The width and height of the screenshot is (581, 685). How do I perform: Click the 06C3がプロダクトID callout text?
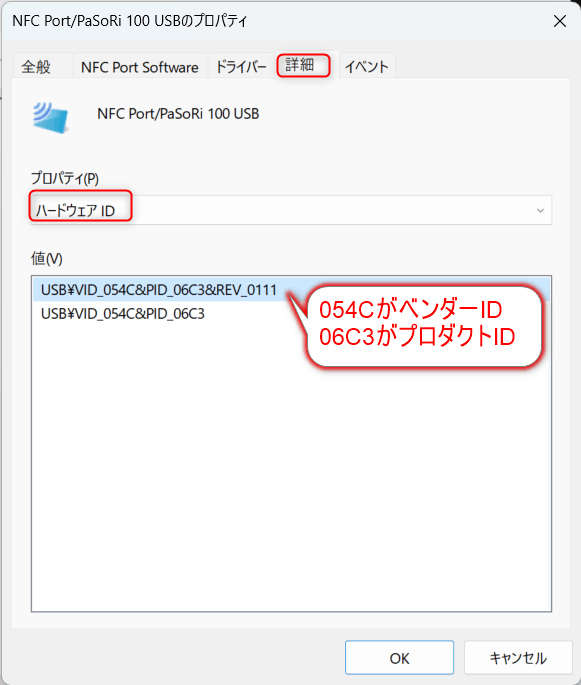pyautogui.click(x=417, y=337)
